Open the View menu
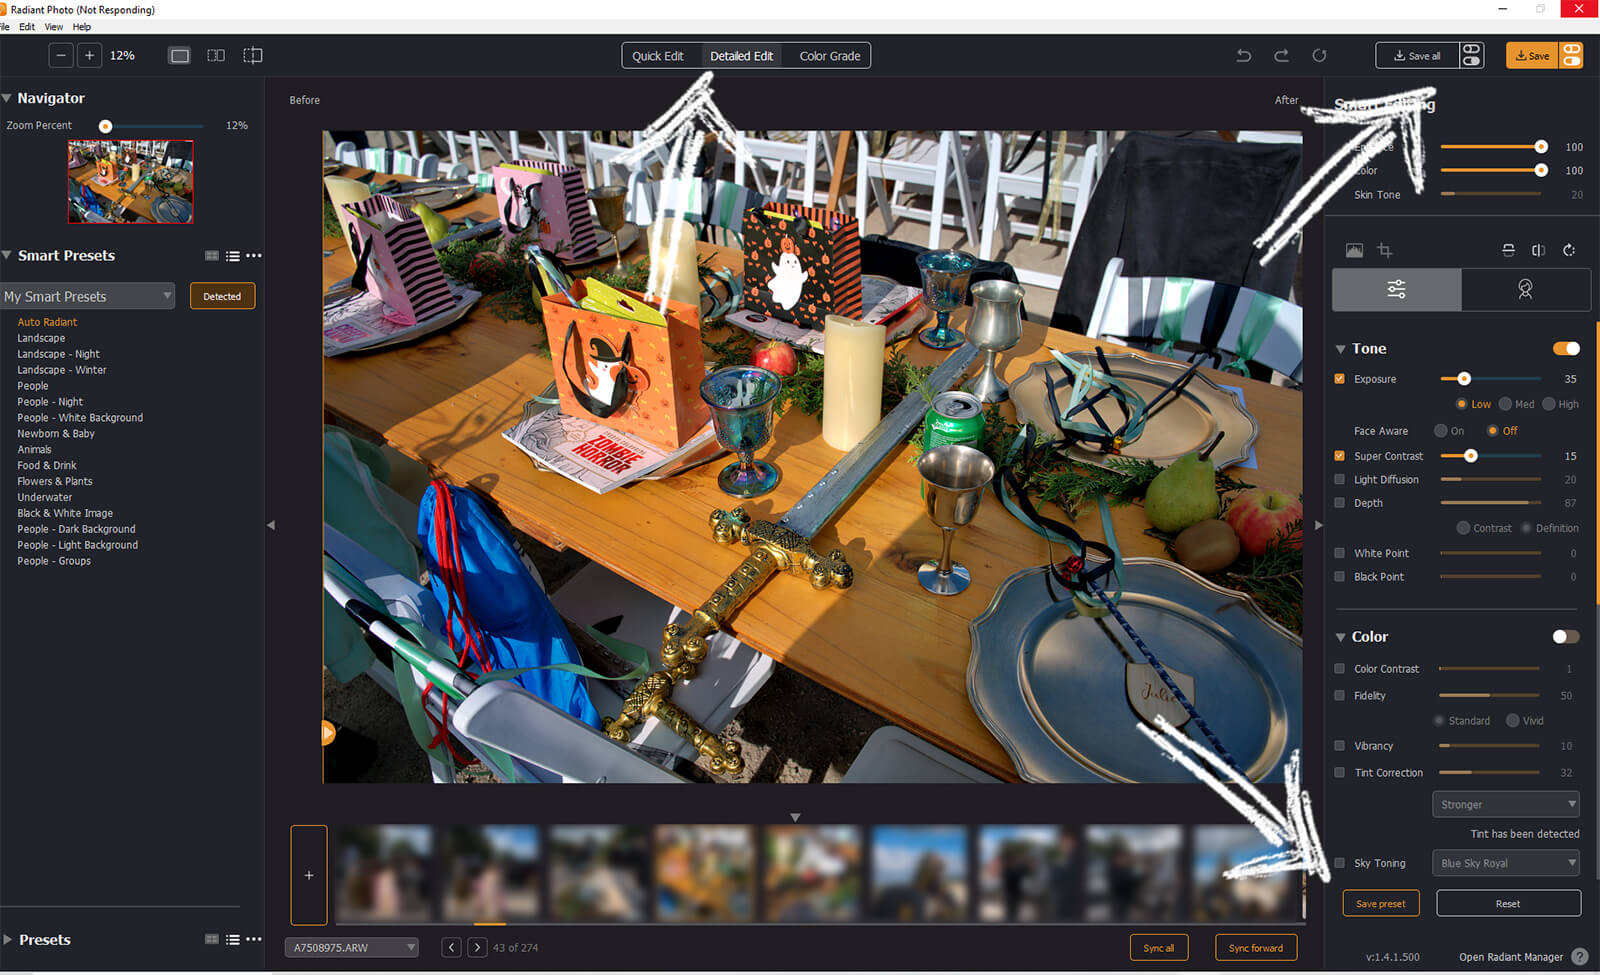1600x975 pixels. point(54,27)
